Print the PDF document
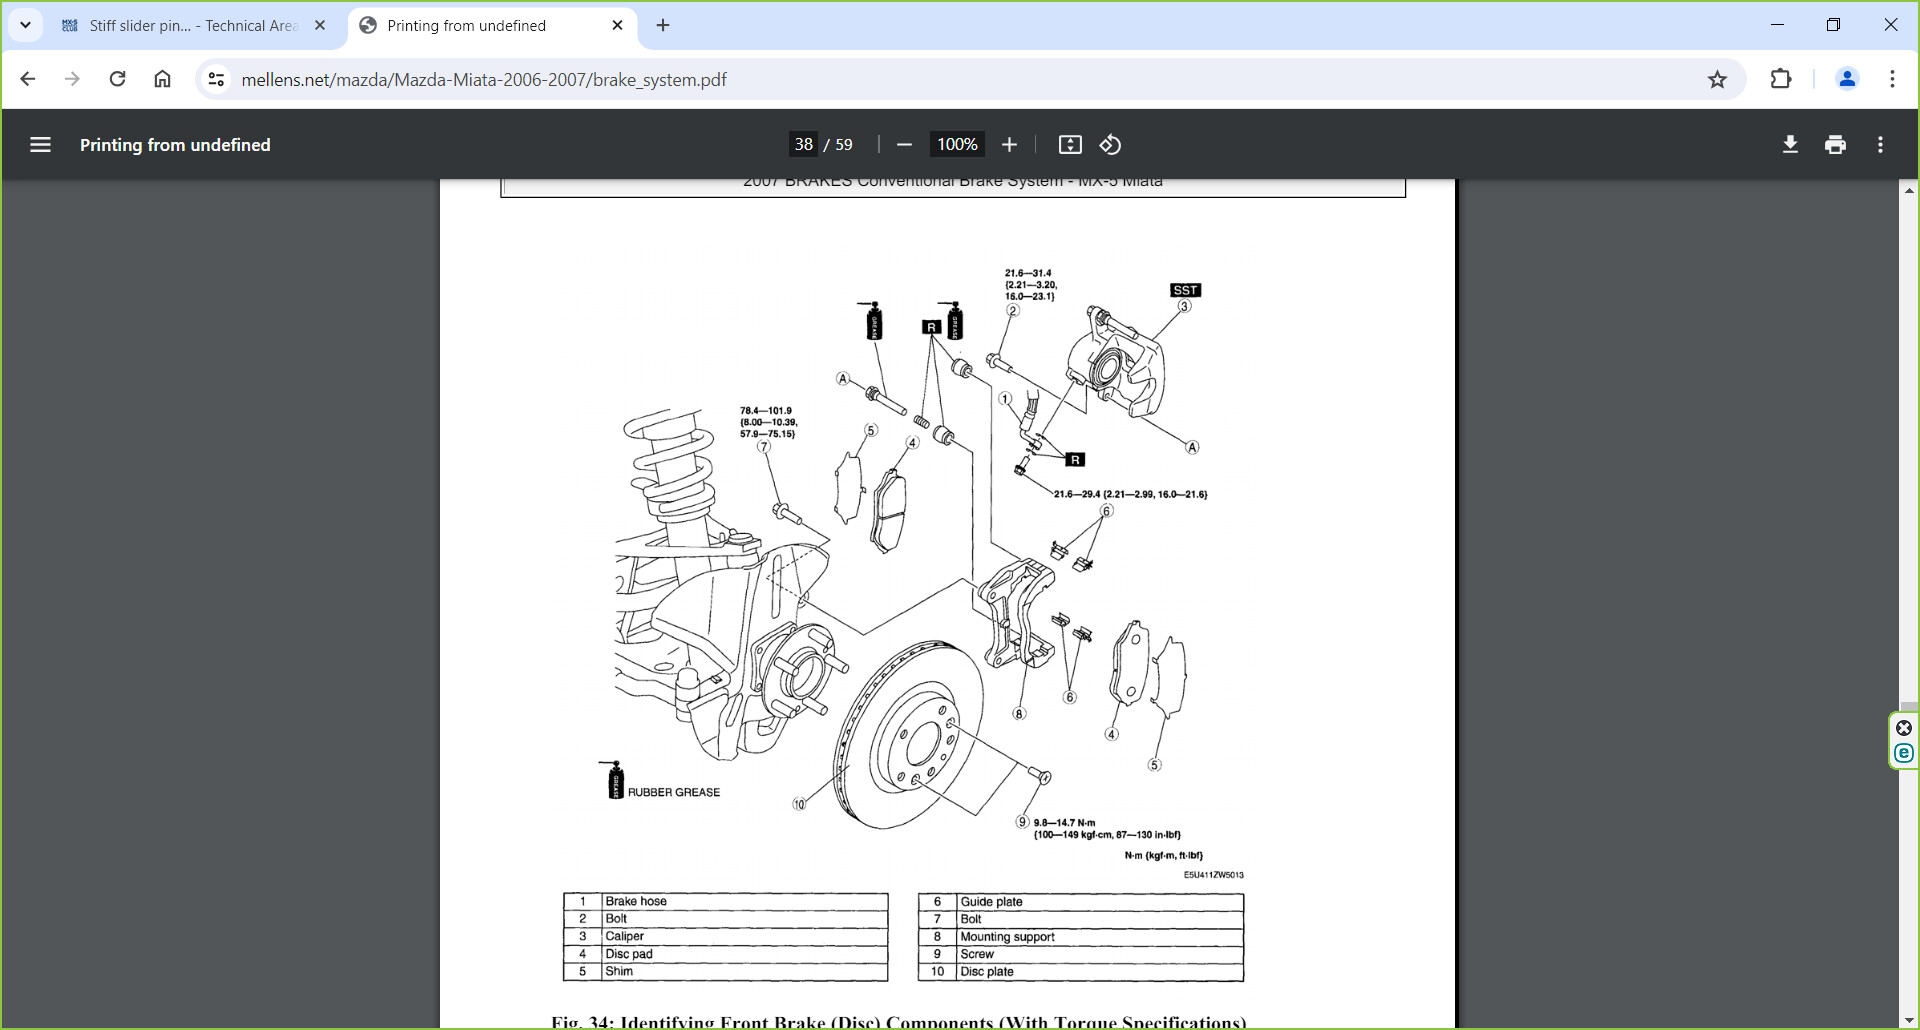 click(1835, 145)
